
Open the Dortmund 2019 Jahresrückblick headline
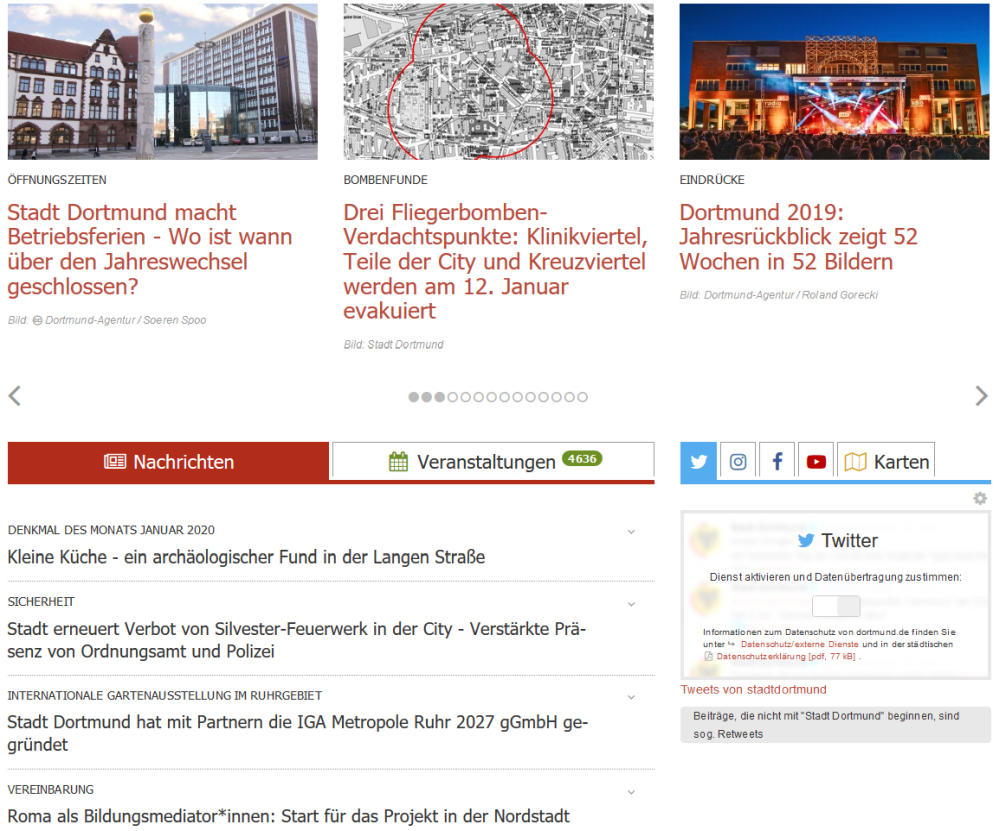(798, 237)
